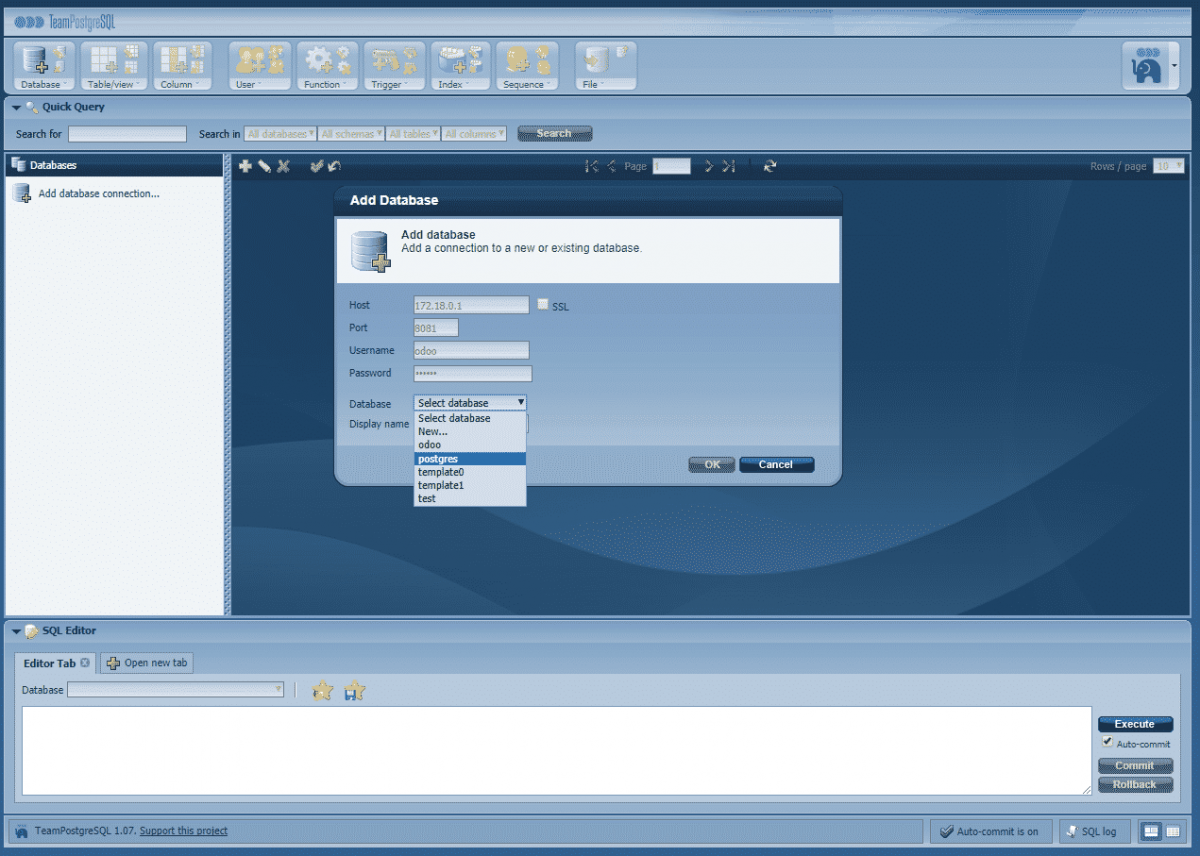The height and width of the screenshot is (856, 1200).
Task: Click Cancel in Add Database dialog
Action: pos(776,464)
